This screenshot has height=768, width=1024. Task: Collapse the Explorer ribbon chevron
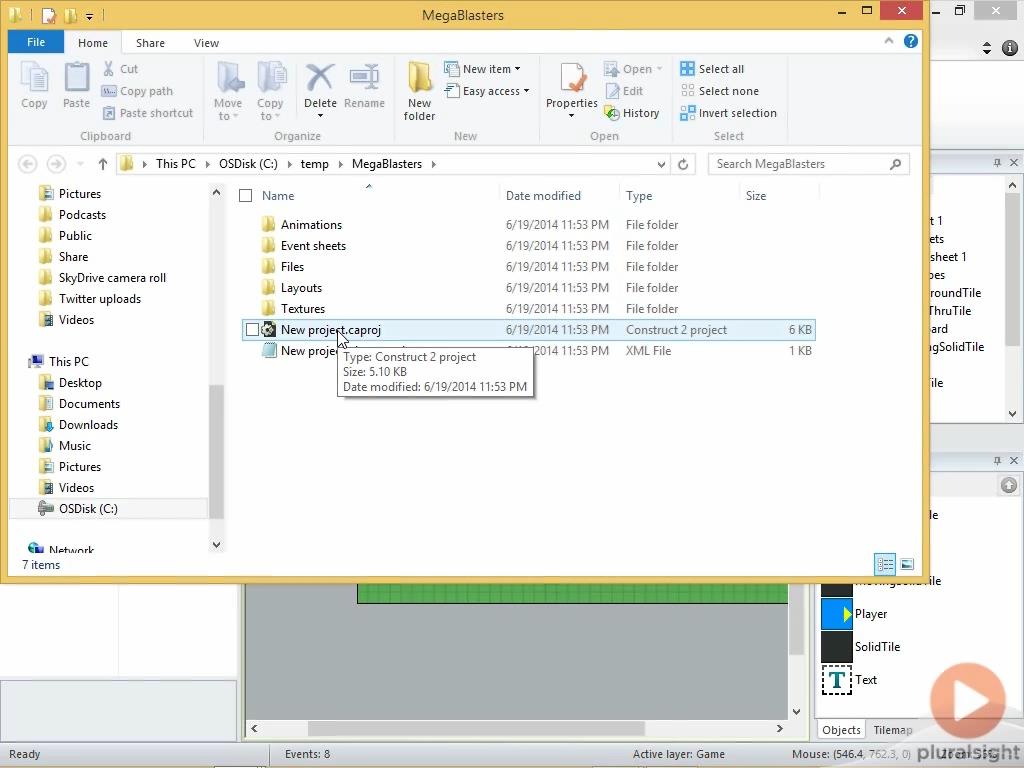[x=889, y=41]
